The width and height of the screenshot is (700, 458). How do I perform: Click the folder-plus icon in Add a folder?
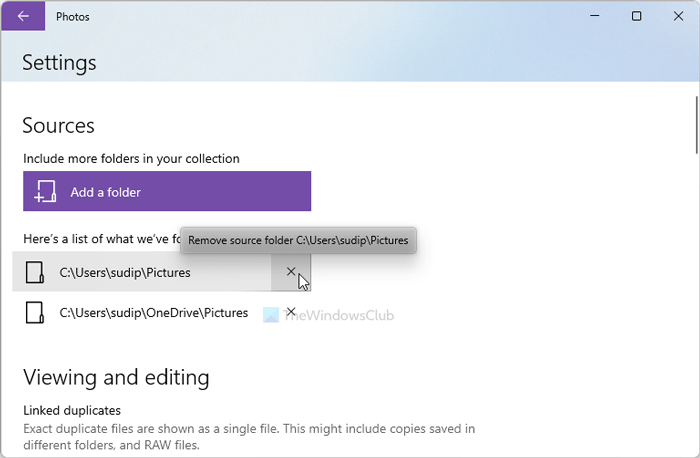[x=44, y=192]
